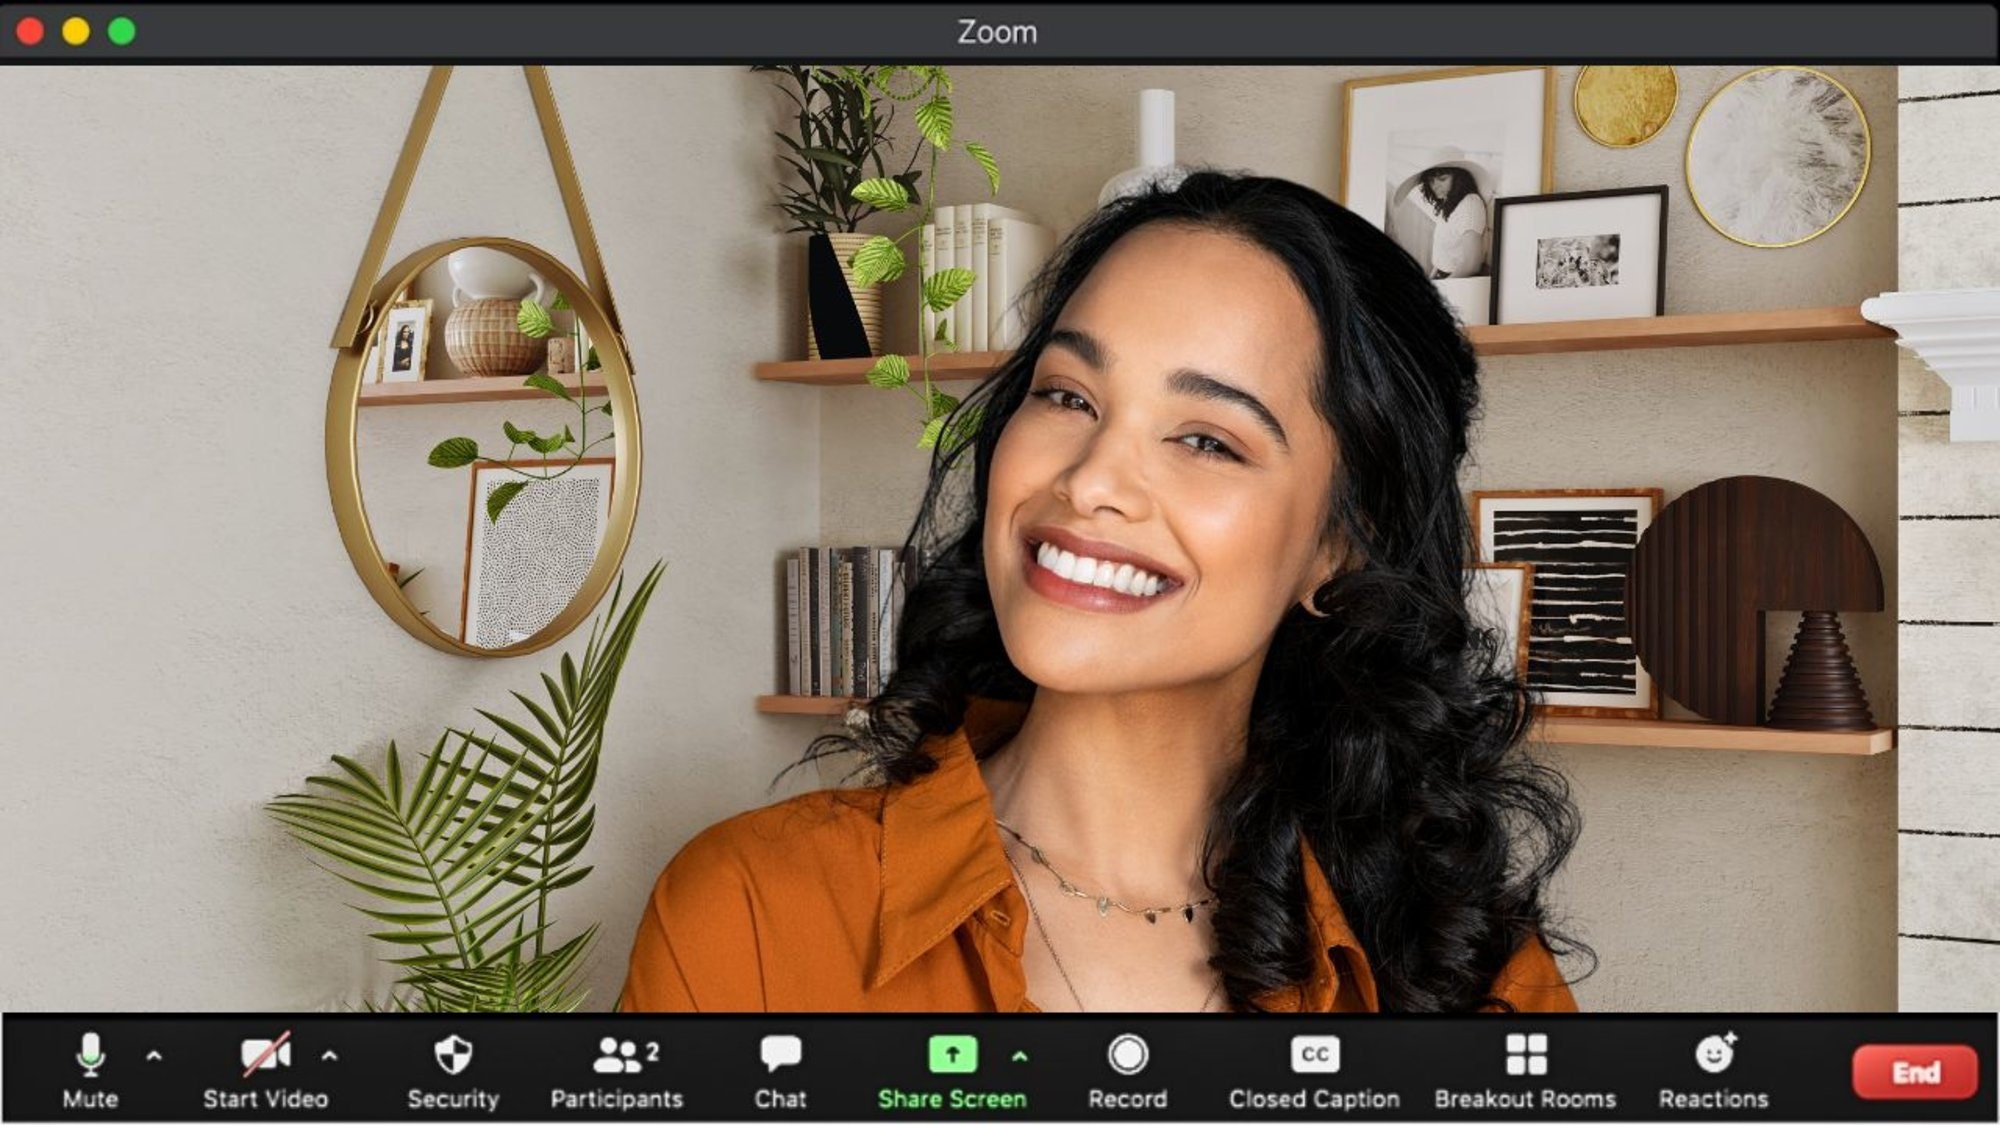The image size is (2000, 1125).
Task: Click the Zoom title bar text
Action: point(997,31)
